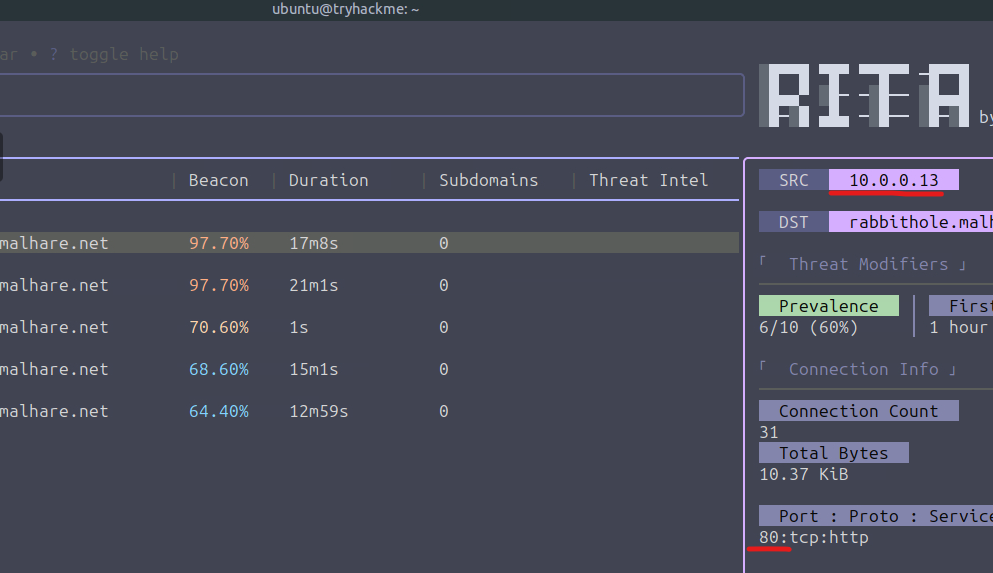This screenshot has height=573, width=993.
Task: Click the 1s duration value
Action: coord(299,327)
